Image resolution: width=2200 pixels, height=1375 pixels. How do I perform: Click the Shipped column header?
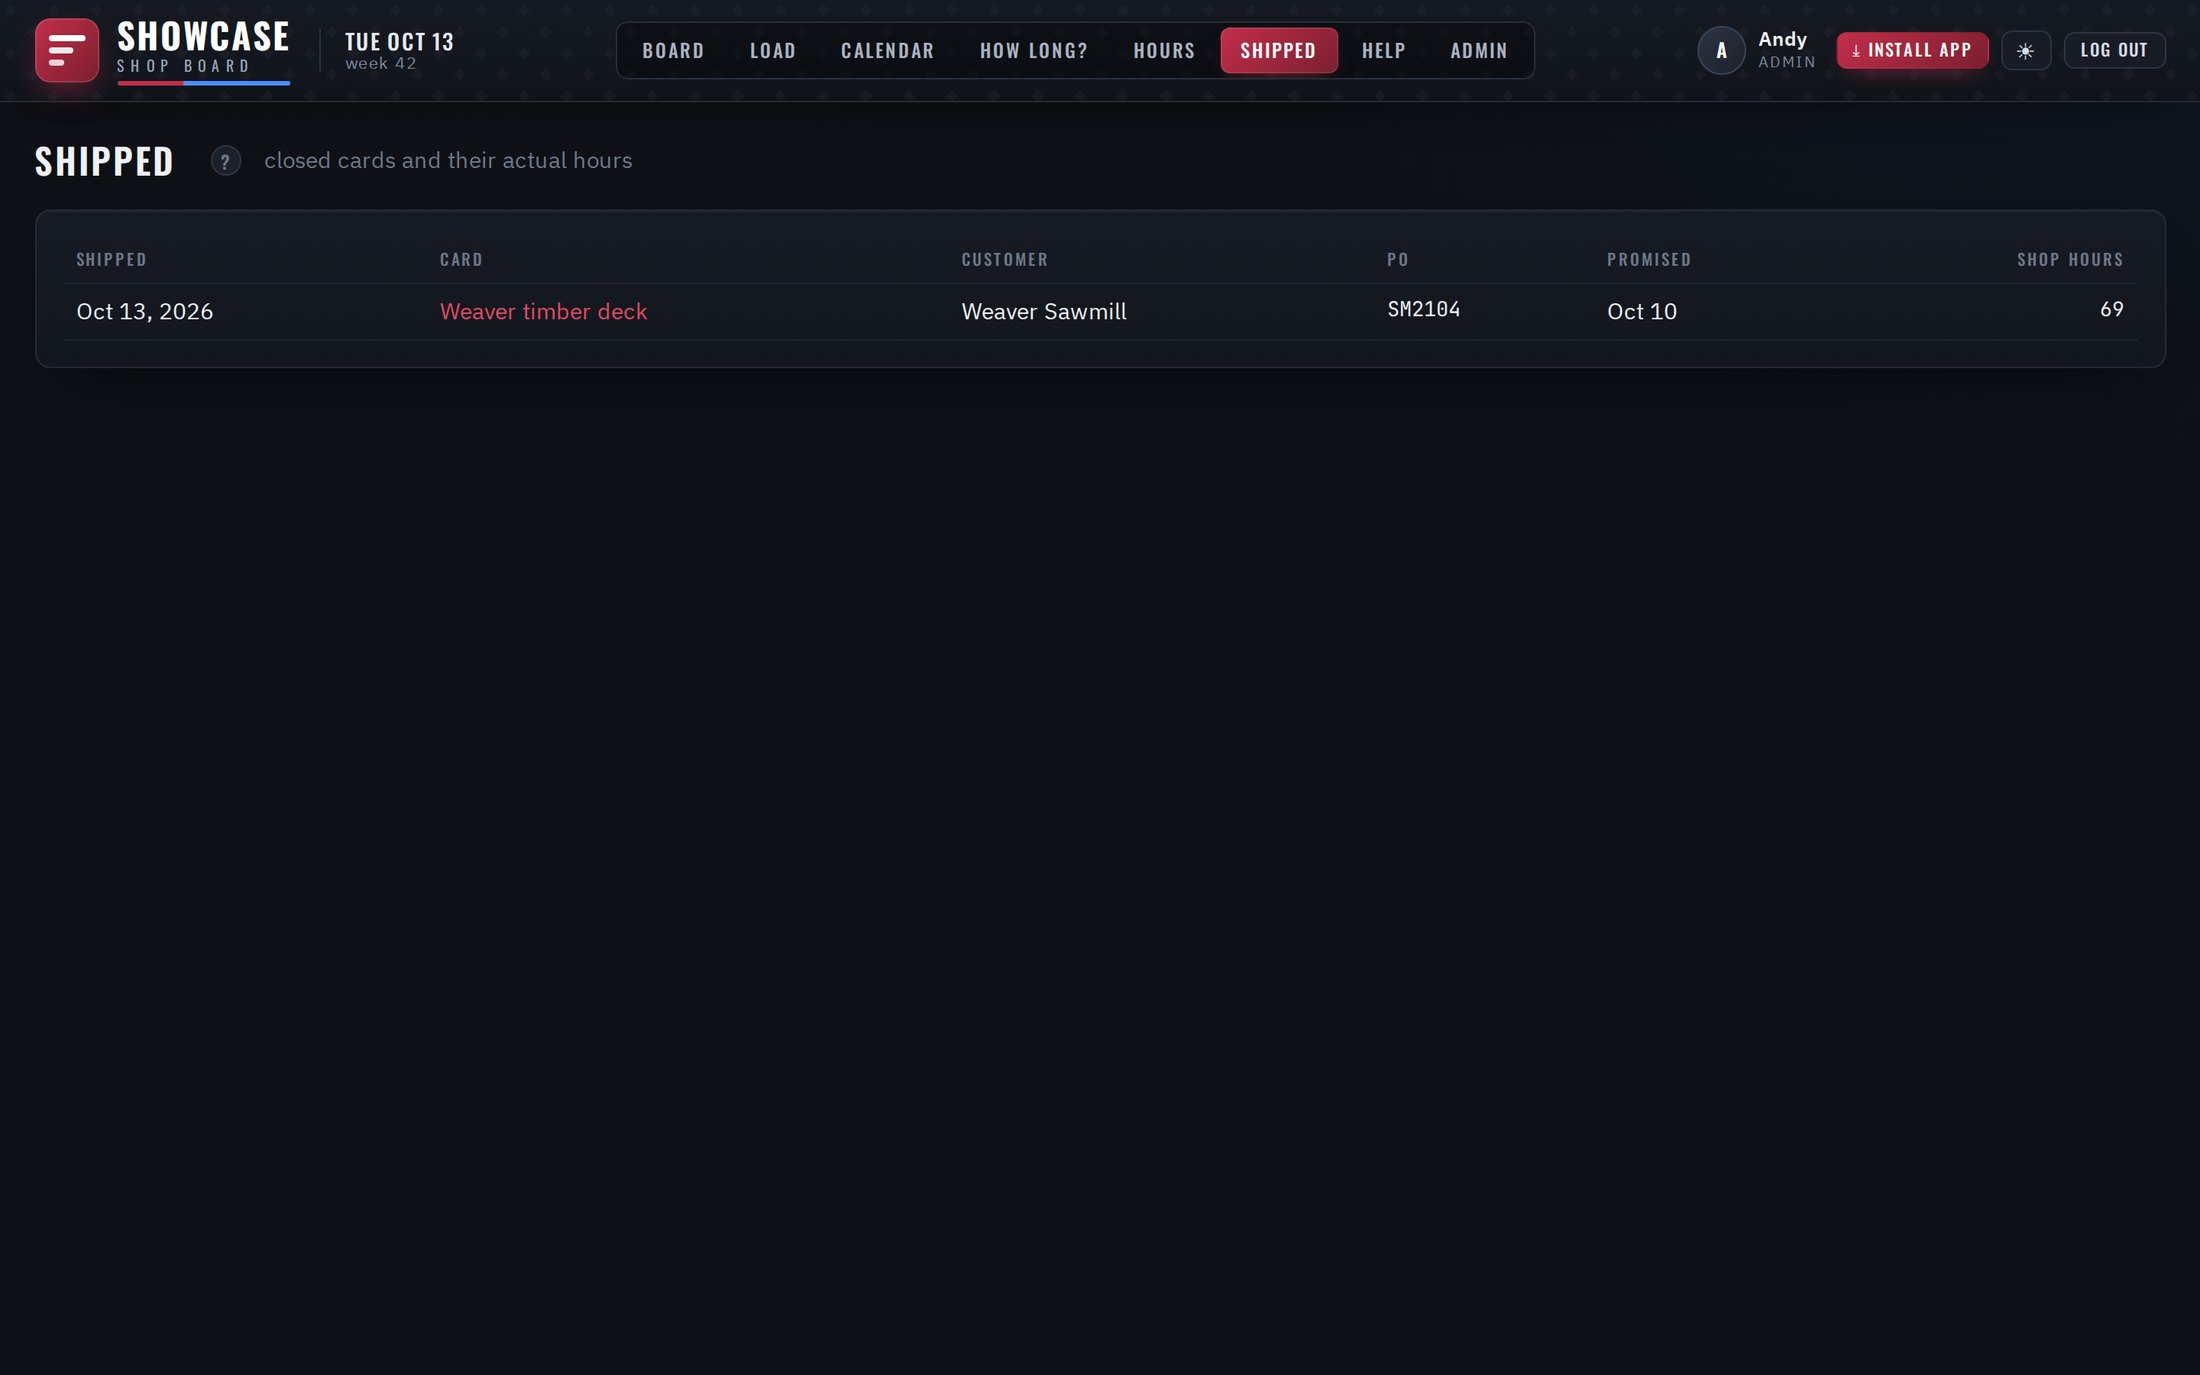point(111,260)
